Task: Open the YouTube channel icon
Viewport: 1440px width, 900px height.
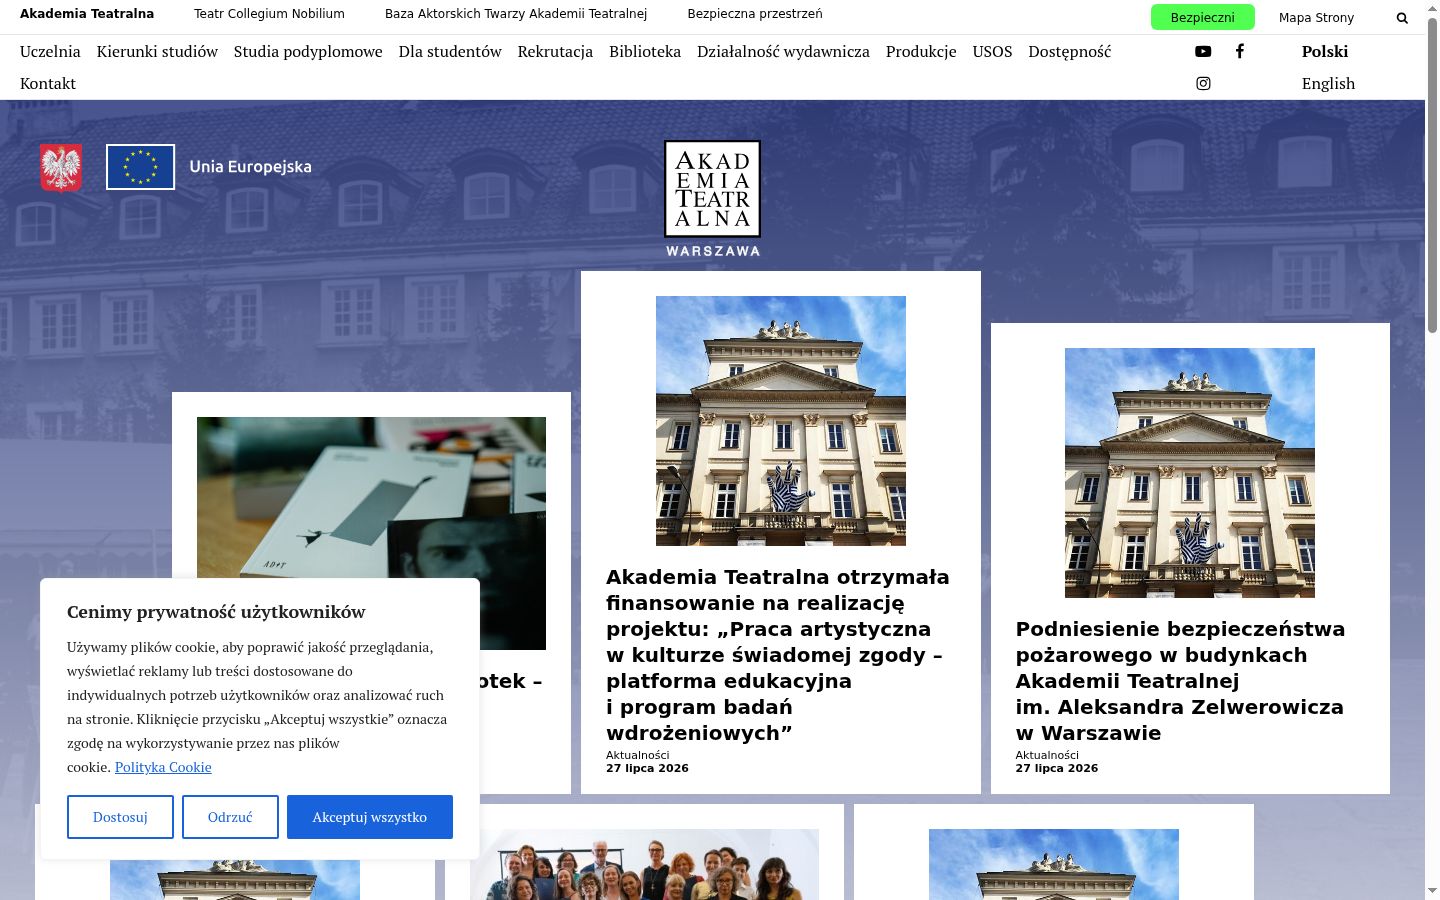Action: tap(1203, 51)
